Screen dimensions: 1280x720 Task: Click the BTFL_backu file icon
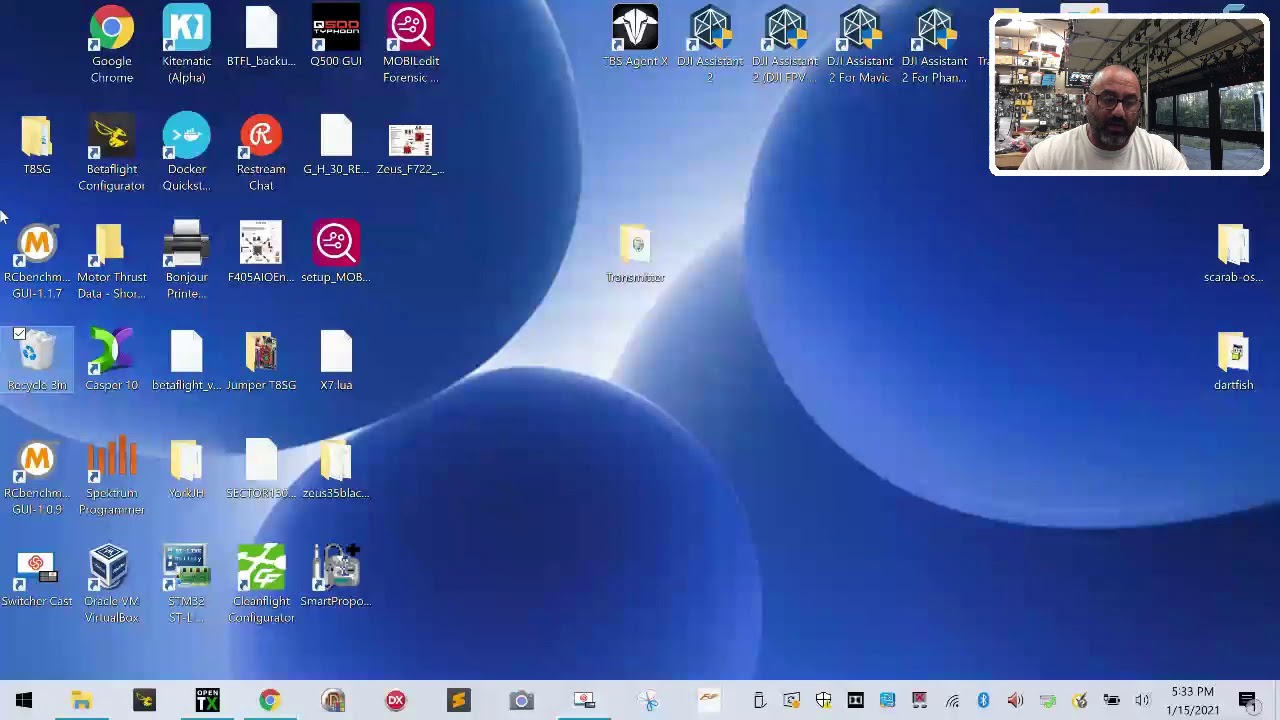pyautogui.click(x=261, y=38)
